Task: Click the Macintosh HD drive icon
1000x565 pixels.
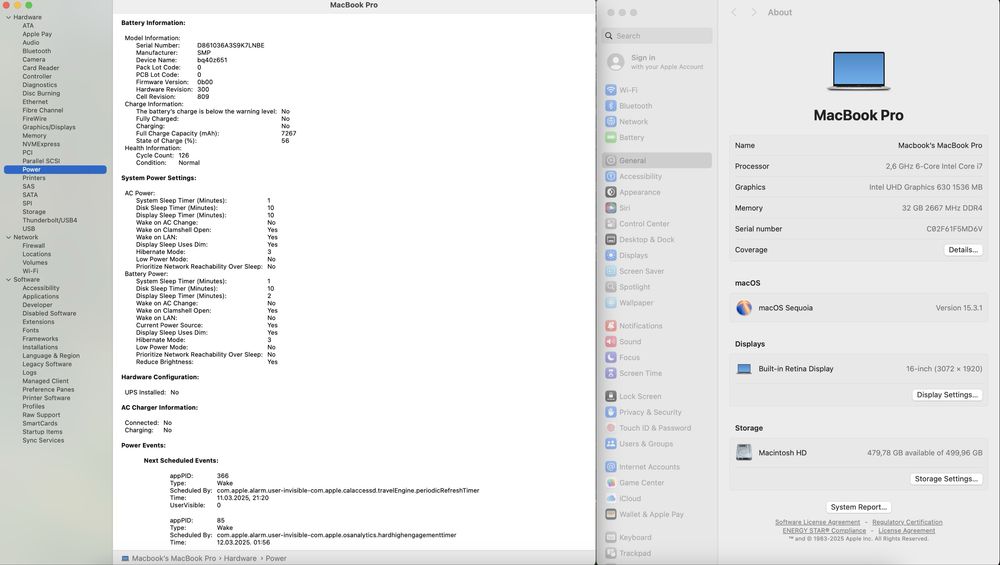Action: 744,453
